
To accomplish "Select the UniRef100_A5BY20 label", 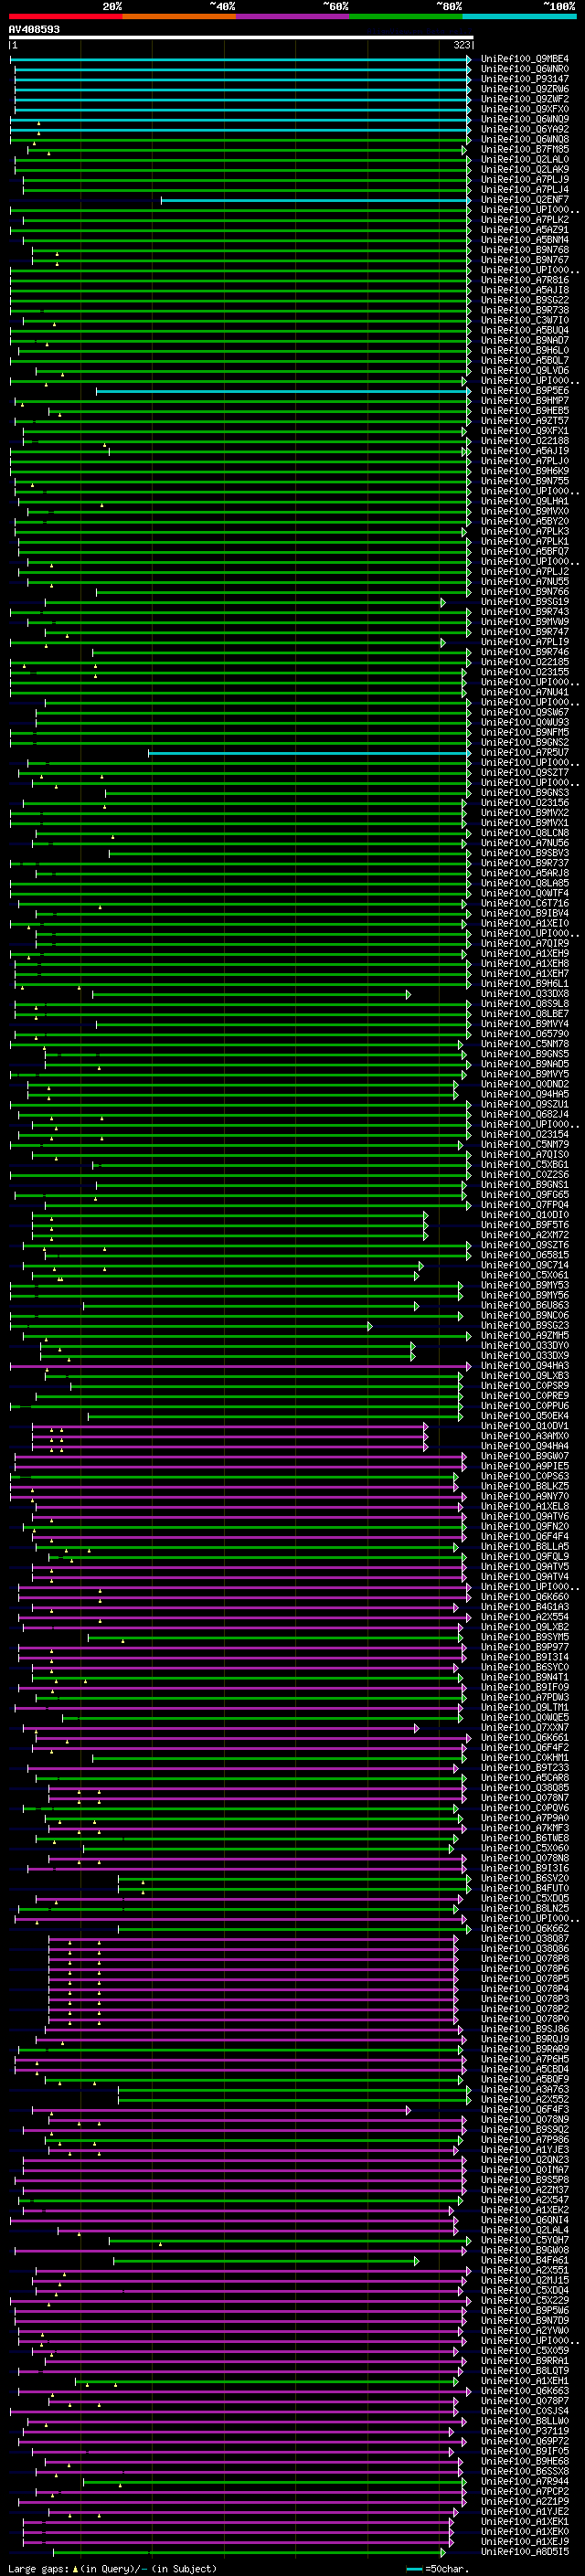I will point(525,522).
